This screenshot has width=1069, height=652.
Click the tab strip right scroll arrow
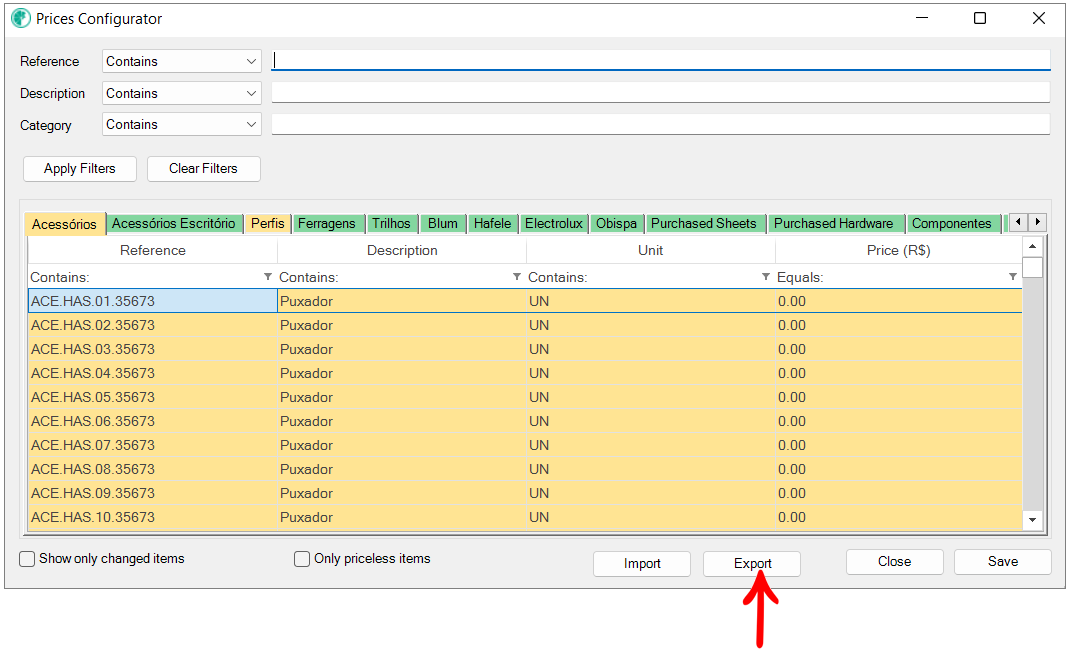coord(1037,222)
